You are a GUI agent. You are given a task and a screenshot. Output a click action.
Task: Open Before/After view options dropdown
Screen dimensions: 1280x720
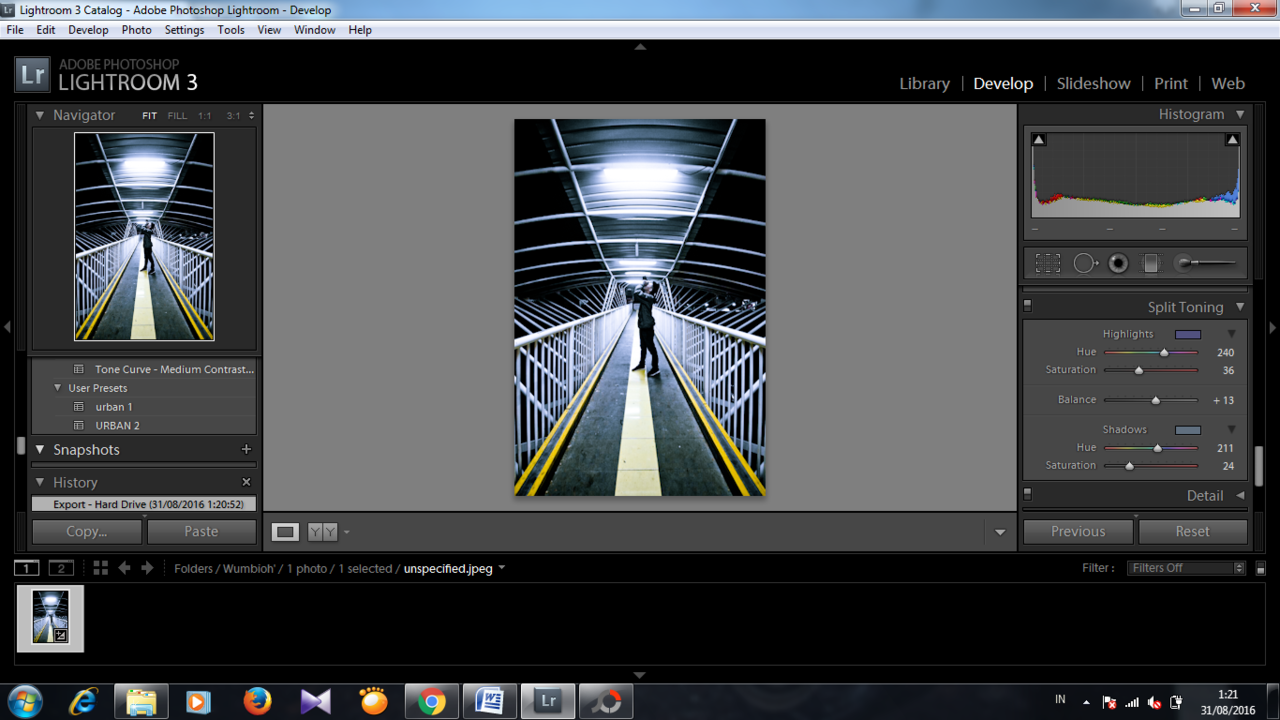click(347, 532)
